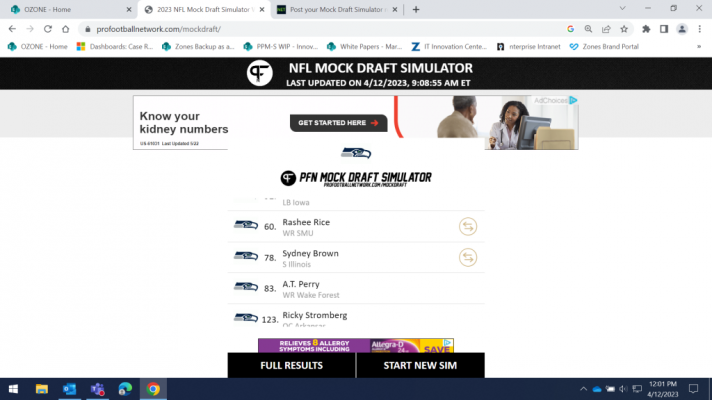Click the swap icon next to Sydney Brown
712x400 pixels.
468,257
